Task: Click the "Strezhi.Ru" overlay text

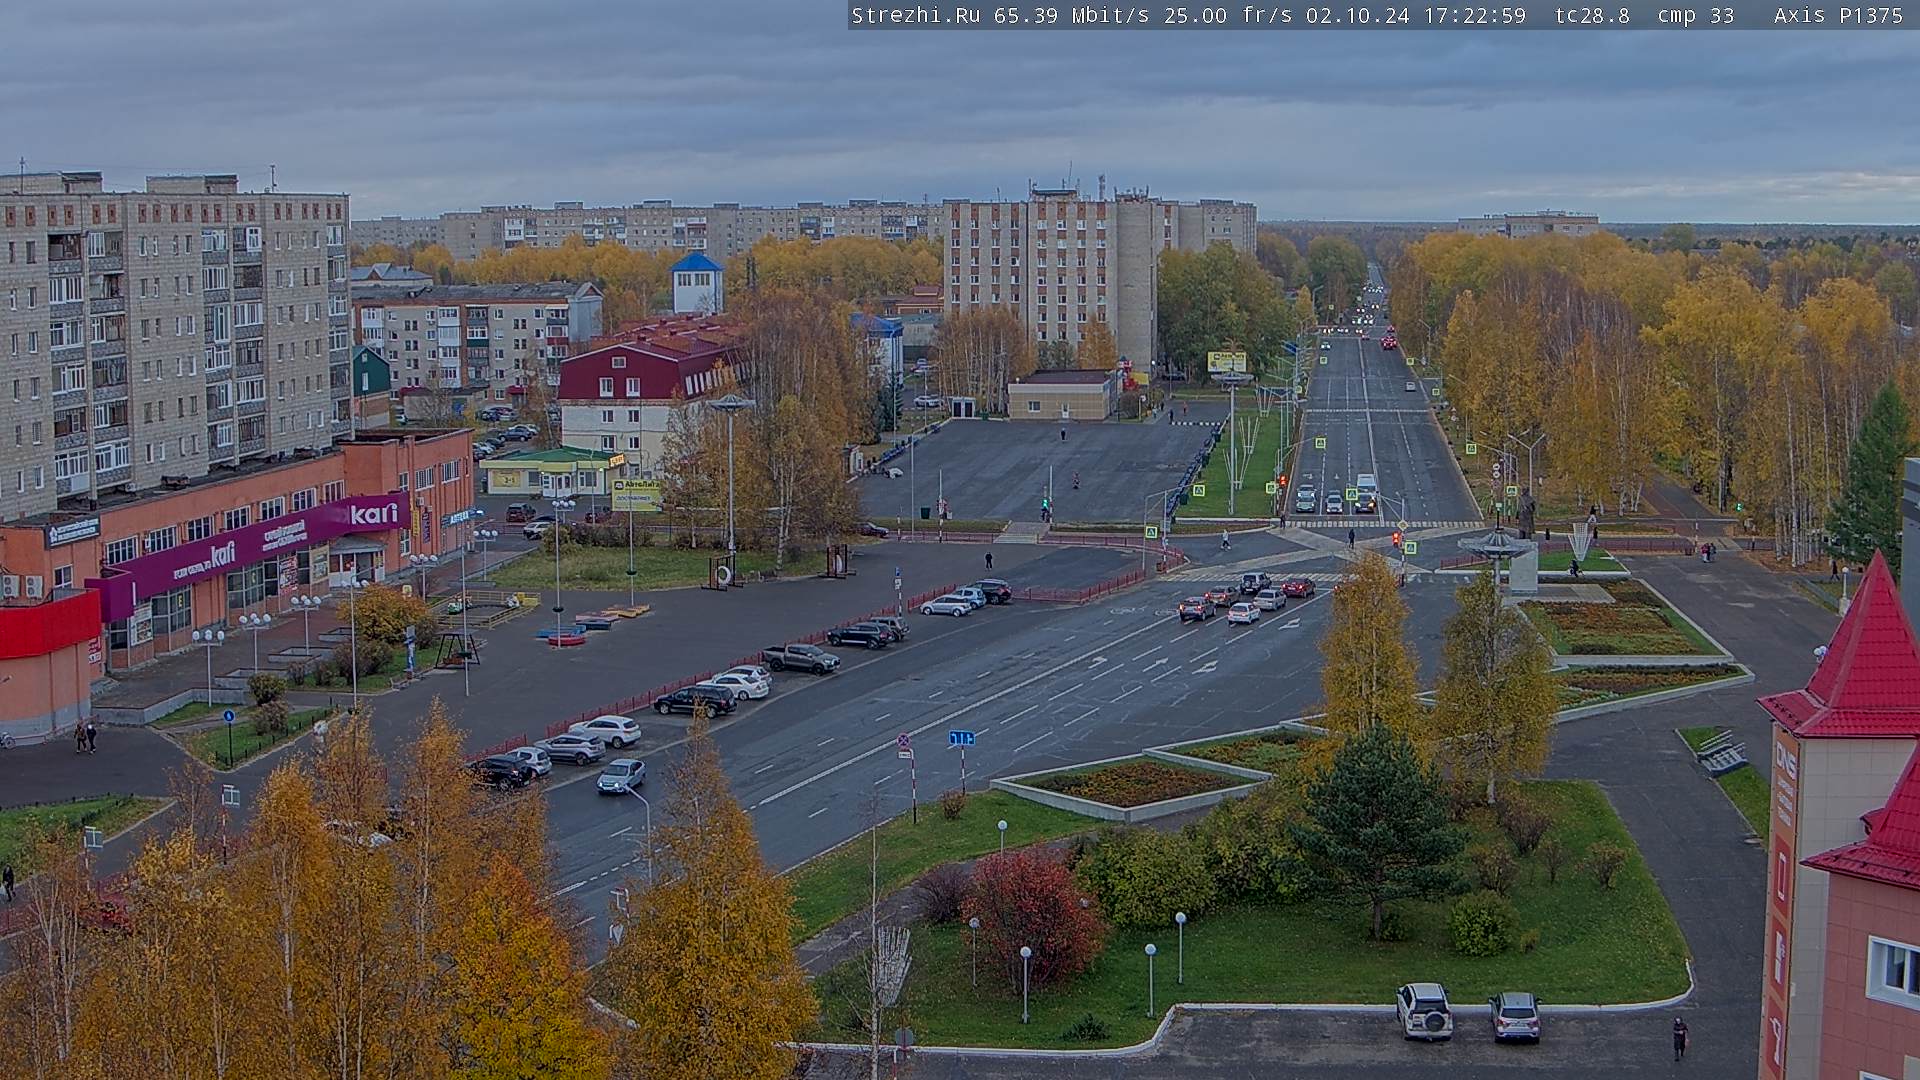Action: coord(916,15)
